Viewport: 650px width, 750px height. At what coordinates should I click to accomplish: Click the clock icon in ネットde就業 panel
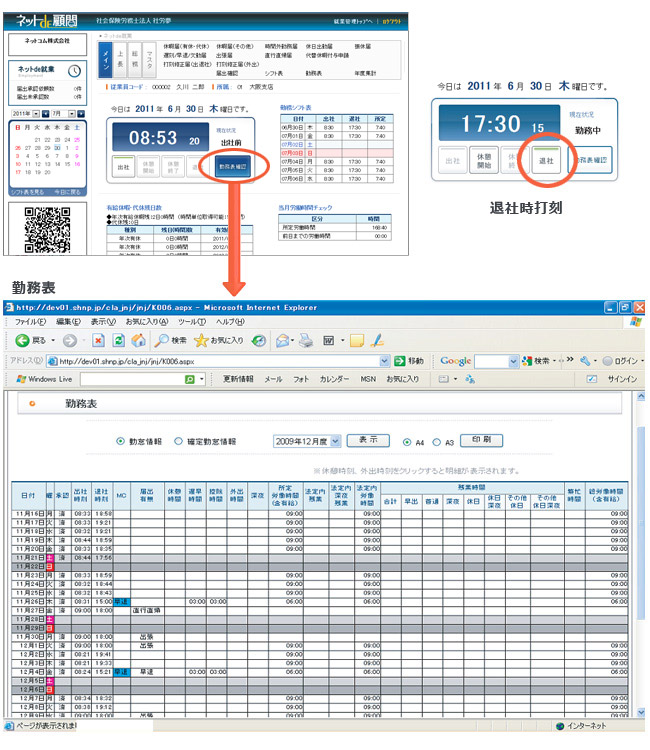coord(74,71)
